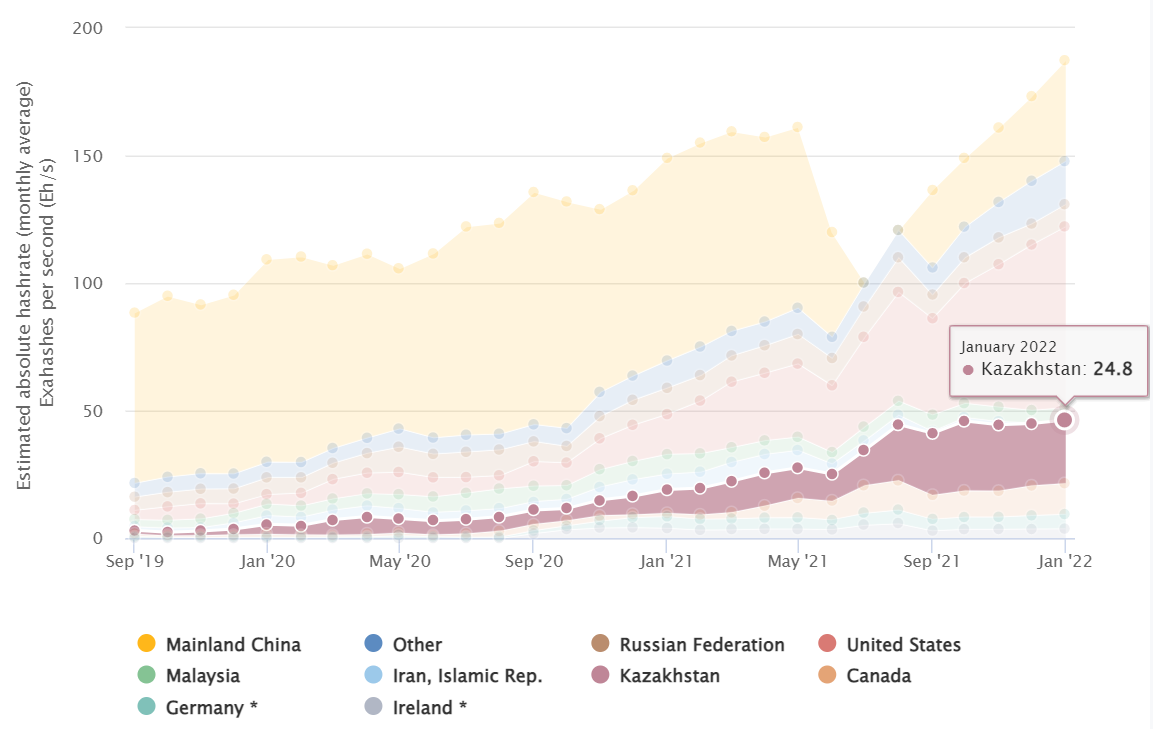Toggle Kazakhstan series label in legend
Image resolution: width=1153 pixels, height=729 pixels.
(669, 676)
